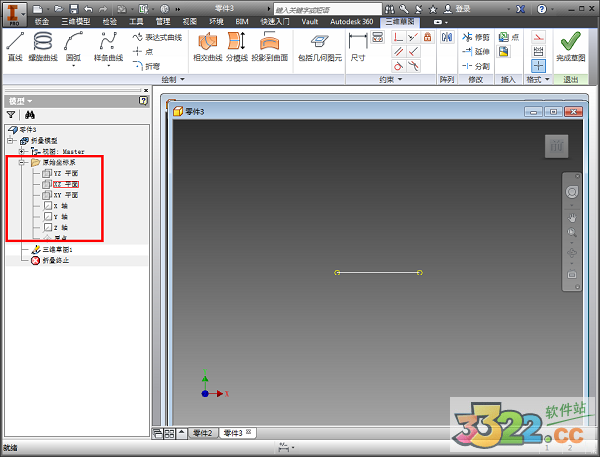
Task: Select the 分割 split tool
Action: [x=476, y=66]
